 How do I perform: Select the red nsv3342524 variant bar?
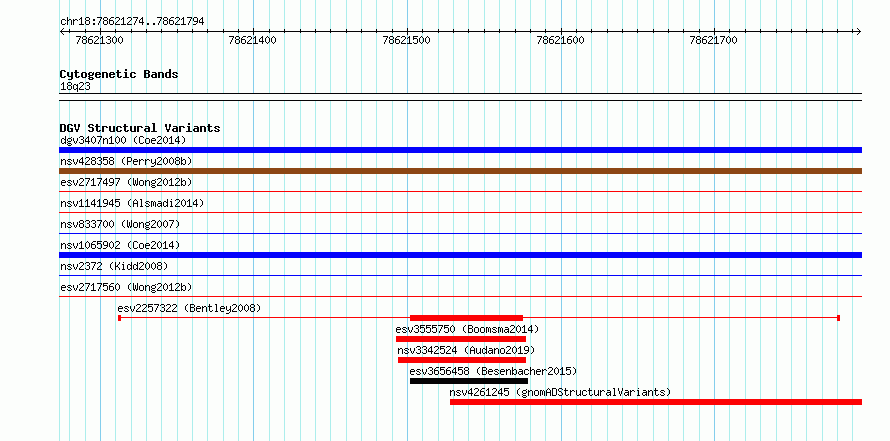(462, 360)
